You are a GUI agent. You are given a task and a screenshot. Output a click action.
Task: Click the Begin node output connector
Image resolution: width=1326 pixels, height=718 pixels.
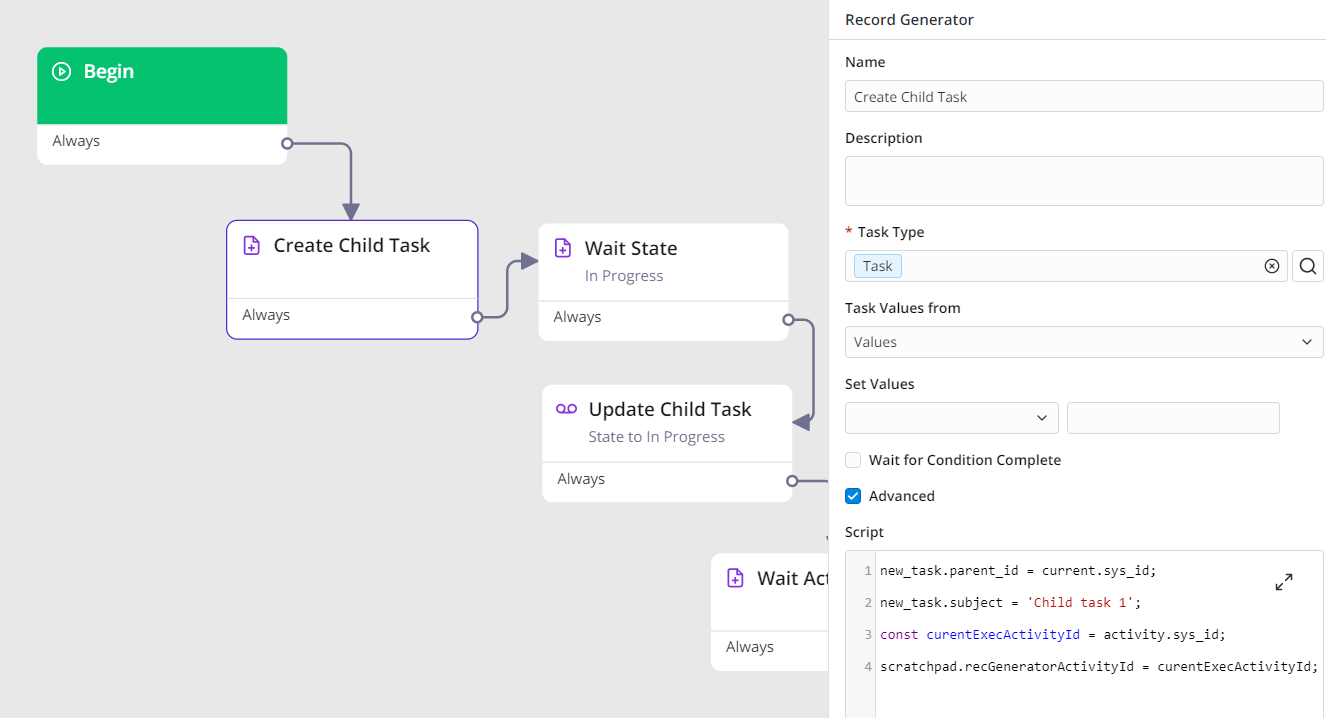pos(287,143)
